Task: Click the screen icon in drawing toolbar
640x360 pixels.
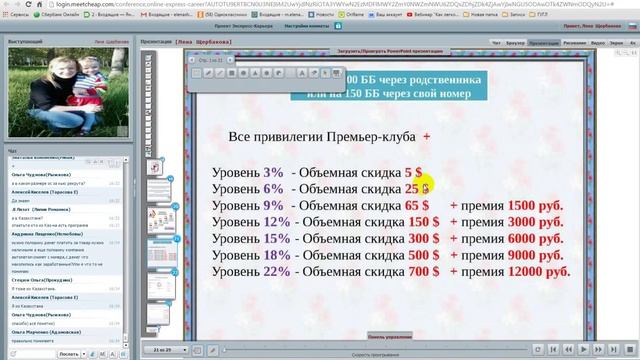Action: pyautogui.click(x=337, y=73)
